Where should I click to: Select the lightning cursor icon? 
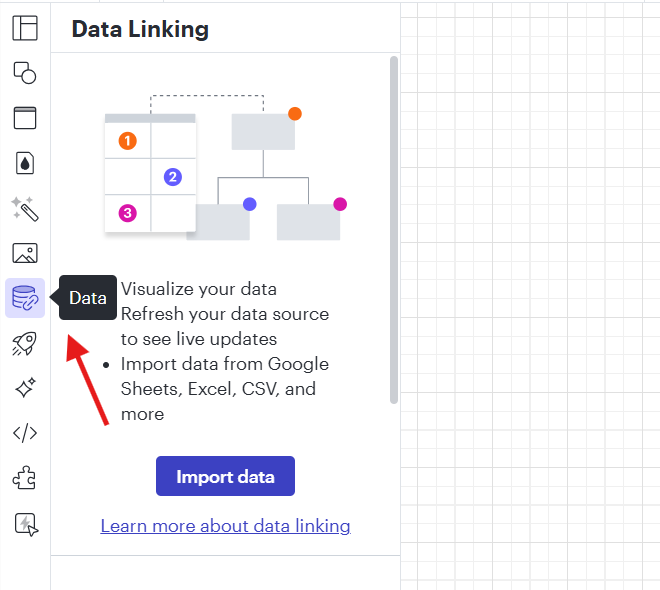26,524
